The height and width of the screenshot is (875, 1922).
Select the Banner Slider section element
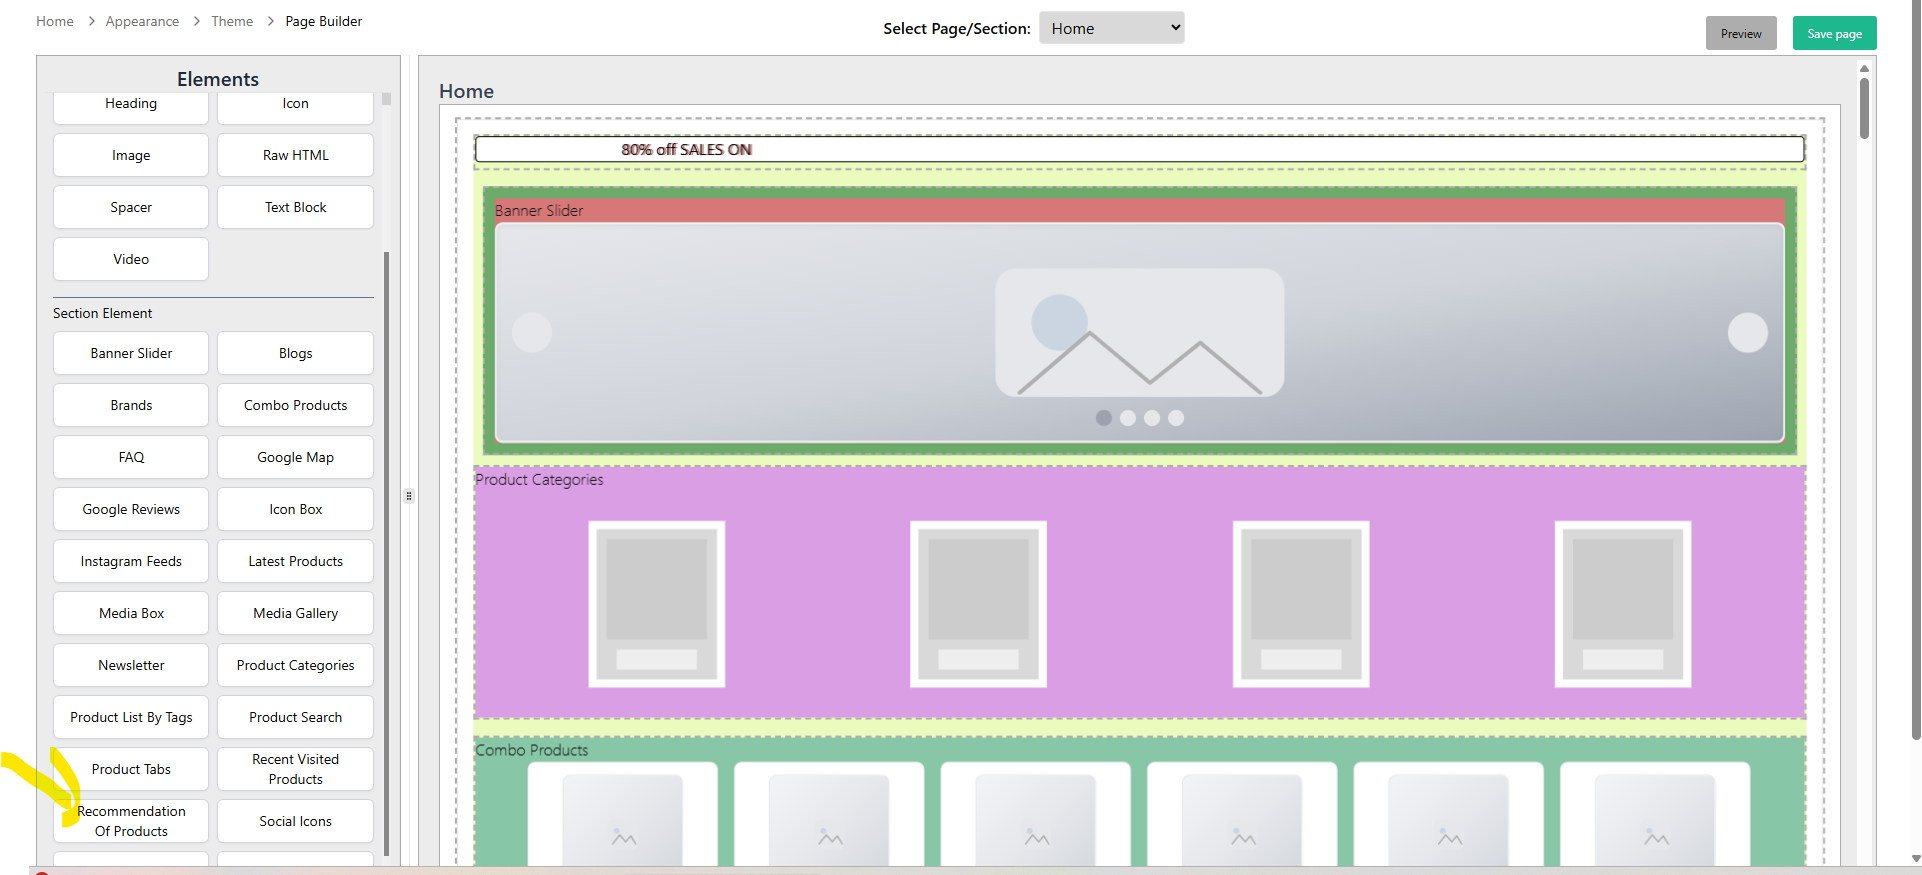(x=131, y=353)
